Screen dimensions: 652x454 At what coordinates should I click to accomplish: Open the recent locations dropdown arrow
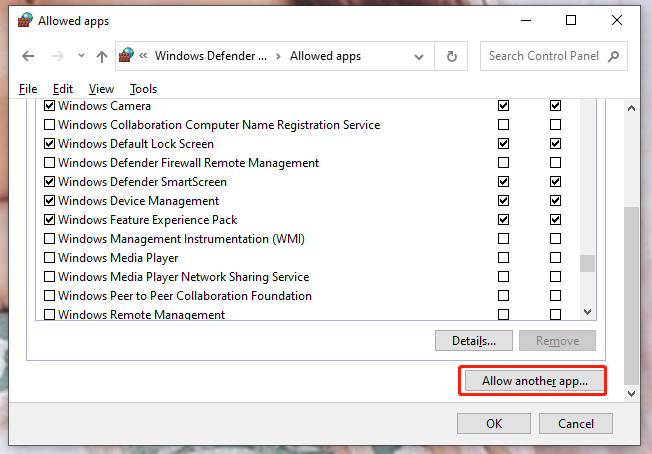[x=81, y=55]
